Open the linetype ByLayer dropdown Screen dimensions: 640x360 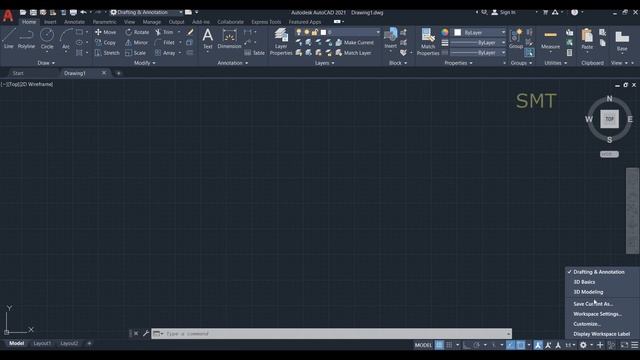pos(478,53)
